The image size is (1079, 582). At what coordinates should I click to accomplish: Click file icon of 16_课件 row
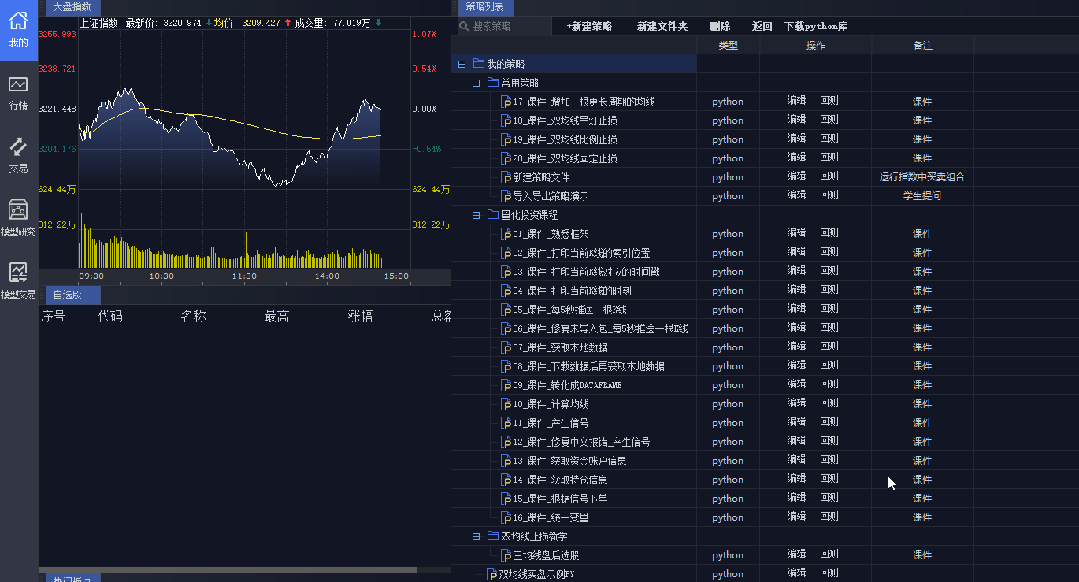click(x=506, y=517)
